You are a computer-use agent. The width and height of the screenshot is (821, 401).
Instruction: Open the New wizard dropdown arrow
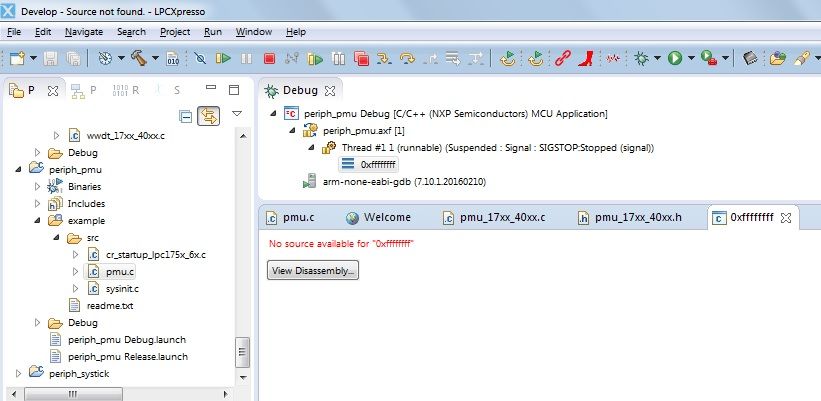34,58
